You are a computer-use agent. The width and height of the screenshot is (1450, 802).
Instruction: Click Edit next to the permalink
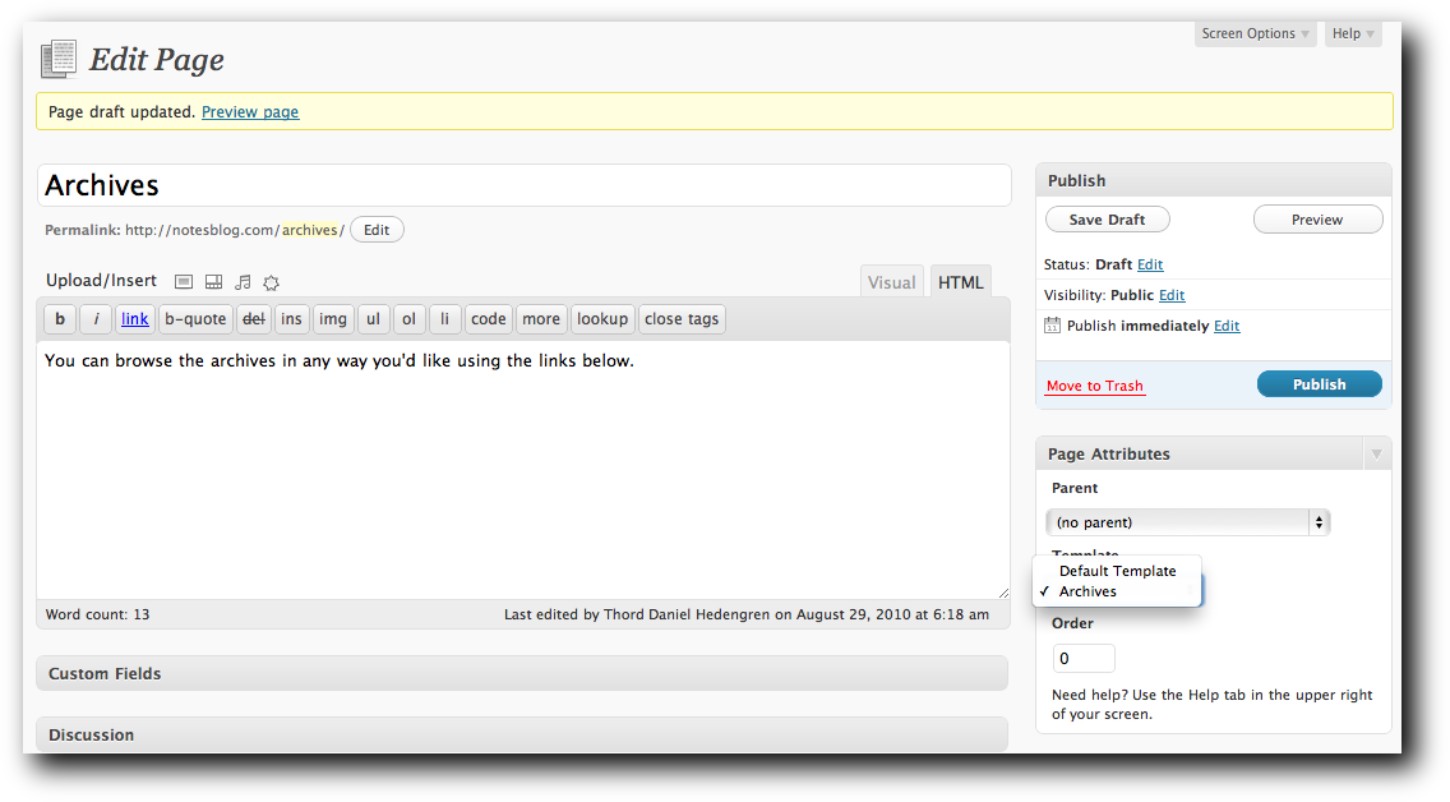377,230
